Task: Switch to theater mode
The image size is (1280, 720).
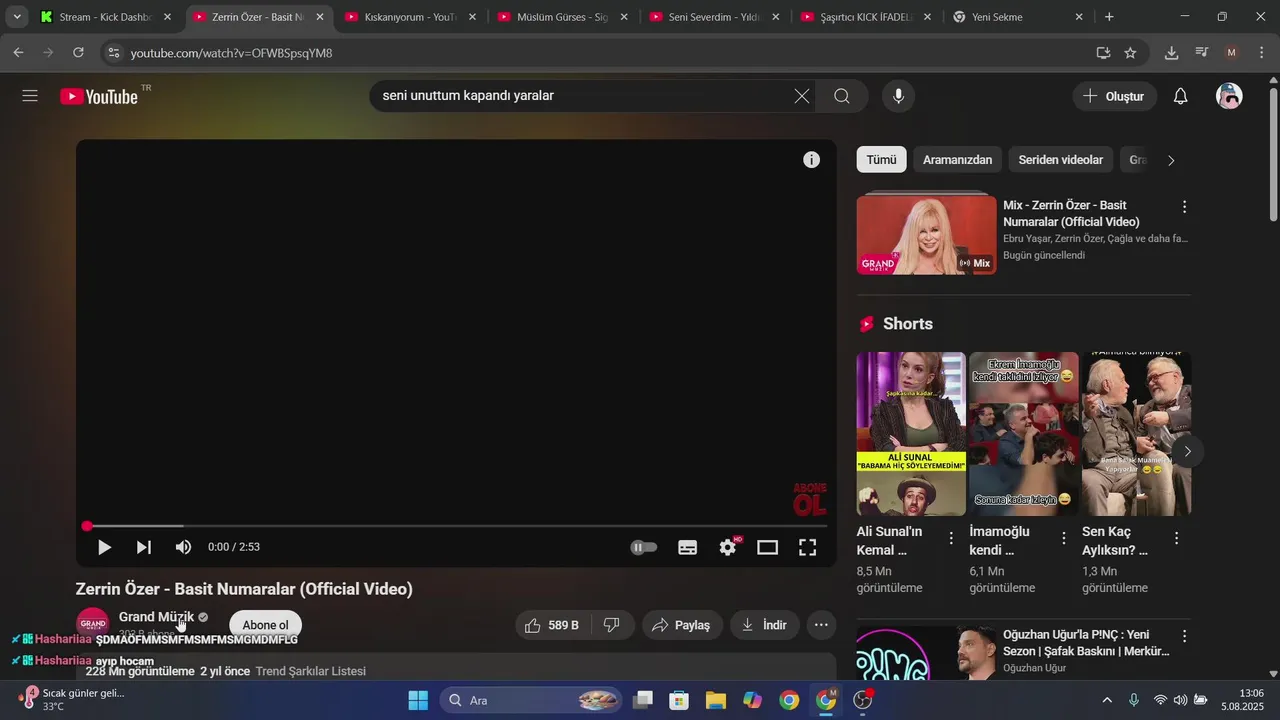Action: click(x=768, y=547)
